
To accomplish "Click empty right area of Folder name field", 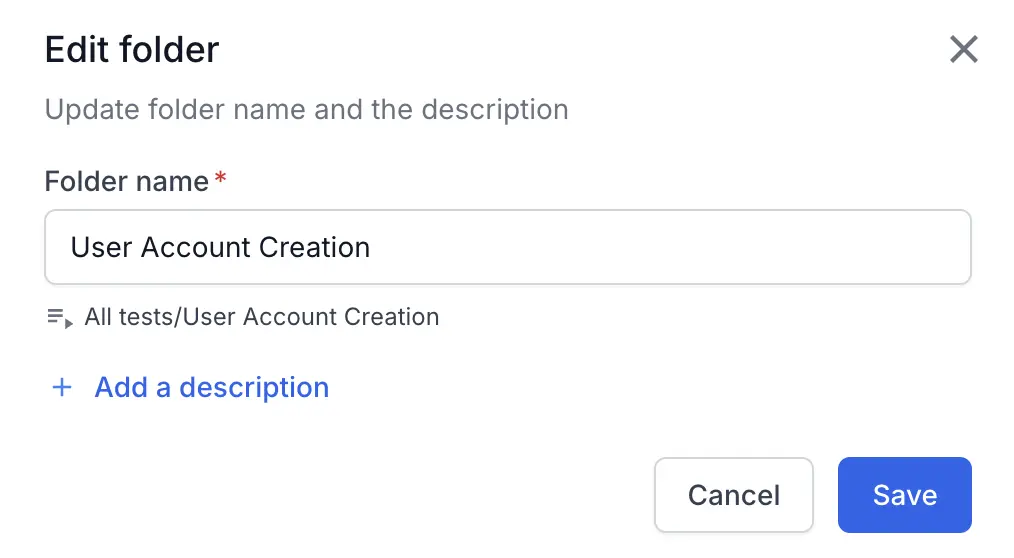I will (750, 247).
